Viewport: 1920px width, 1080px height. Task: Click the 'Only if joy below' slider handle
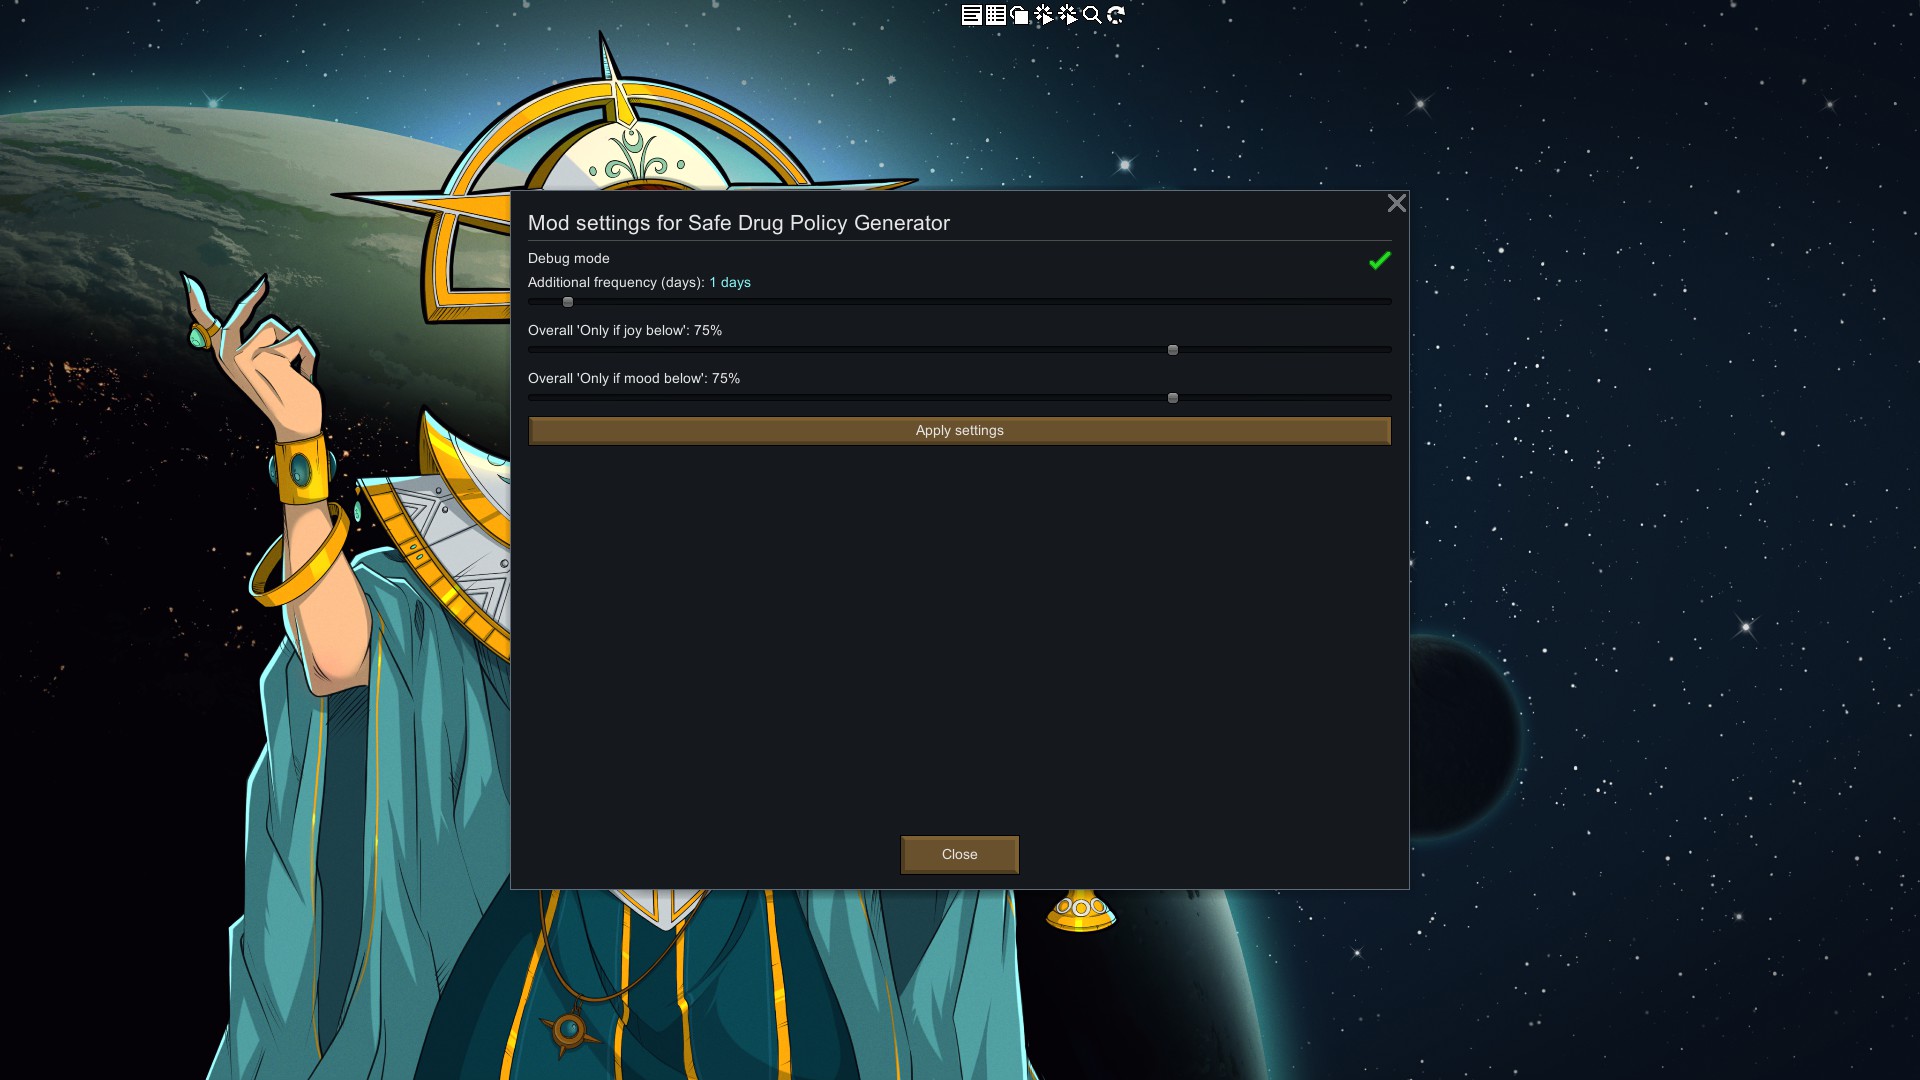tap(1173, 350)
